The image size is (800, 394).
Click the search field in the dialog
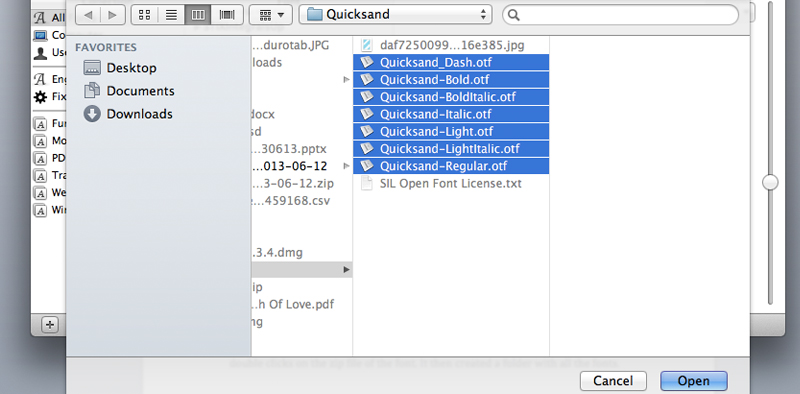pos(620,15)
